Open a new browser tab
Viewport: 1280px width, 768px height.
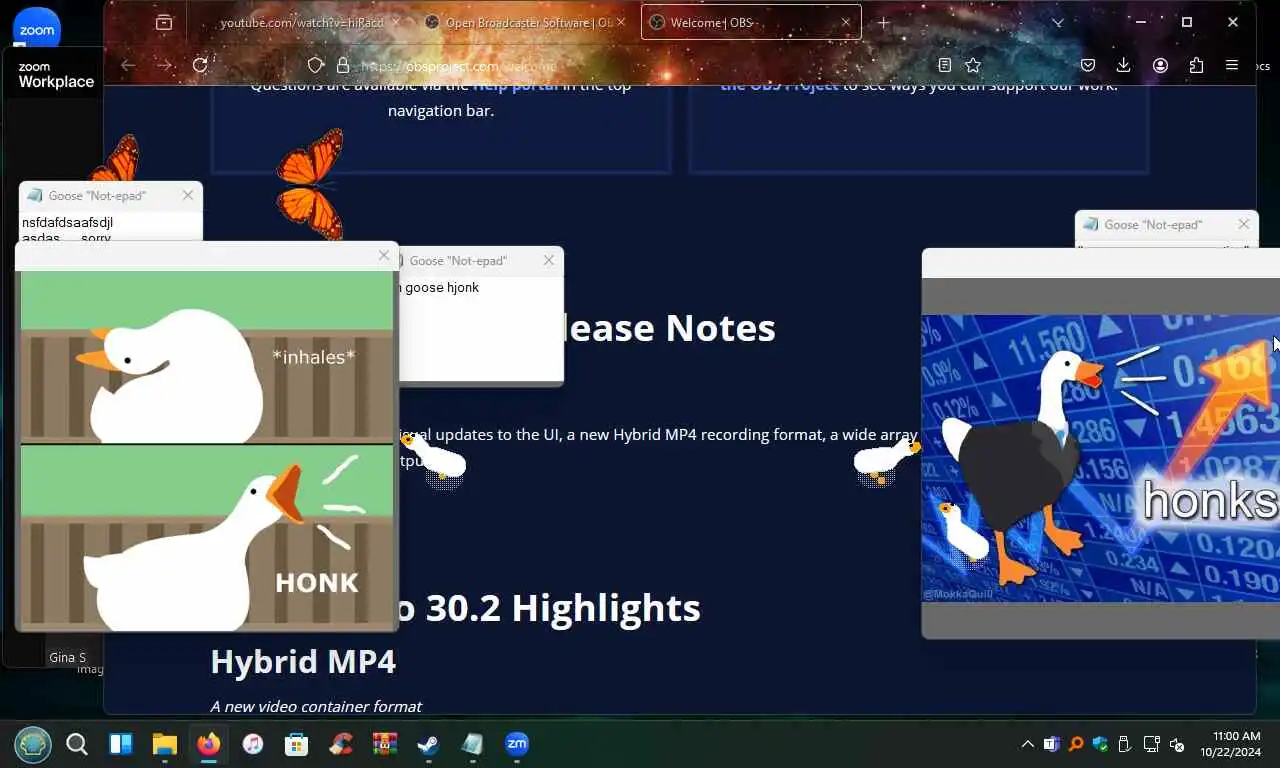tap(883, 22)
